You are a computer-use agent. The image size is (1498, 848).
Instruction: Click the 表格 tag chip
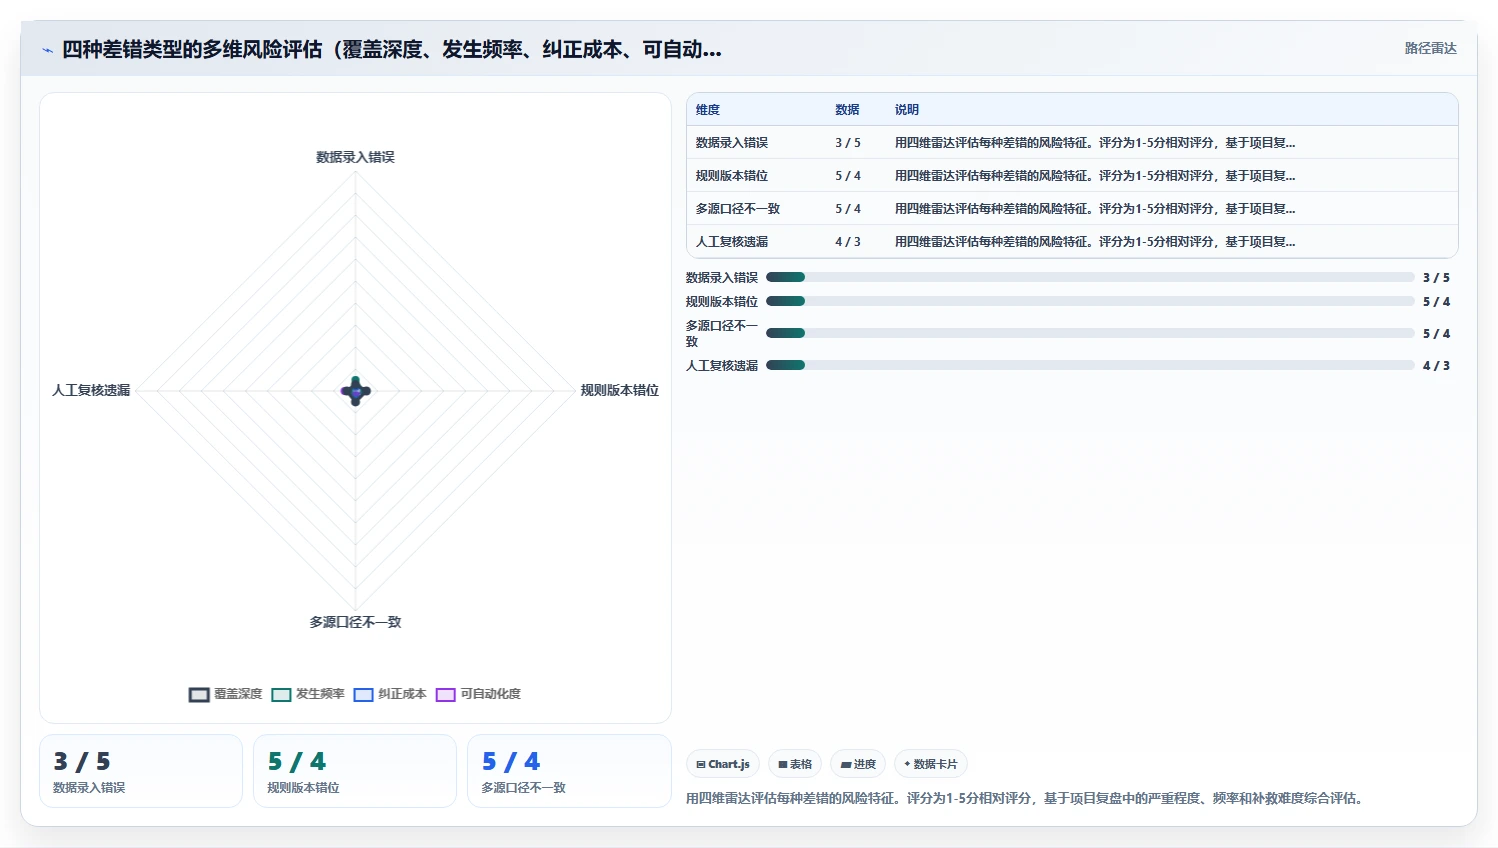795,764
